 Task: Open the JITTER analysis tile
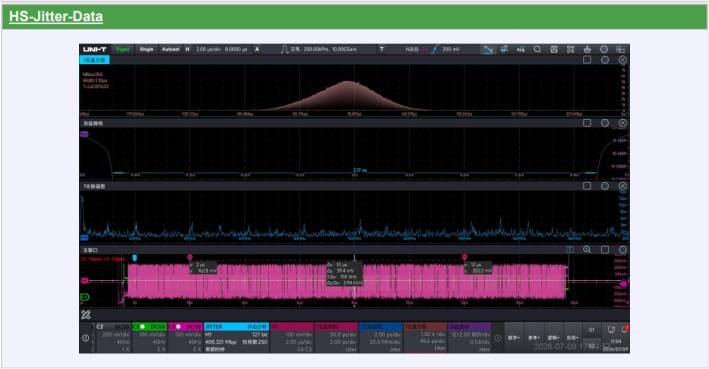pos(236,337)
